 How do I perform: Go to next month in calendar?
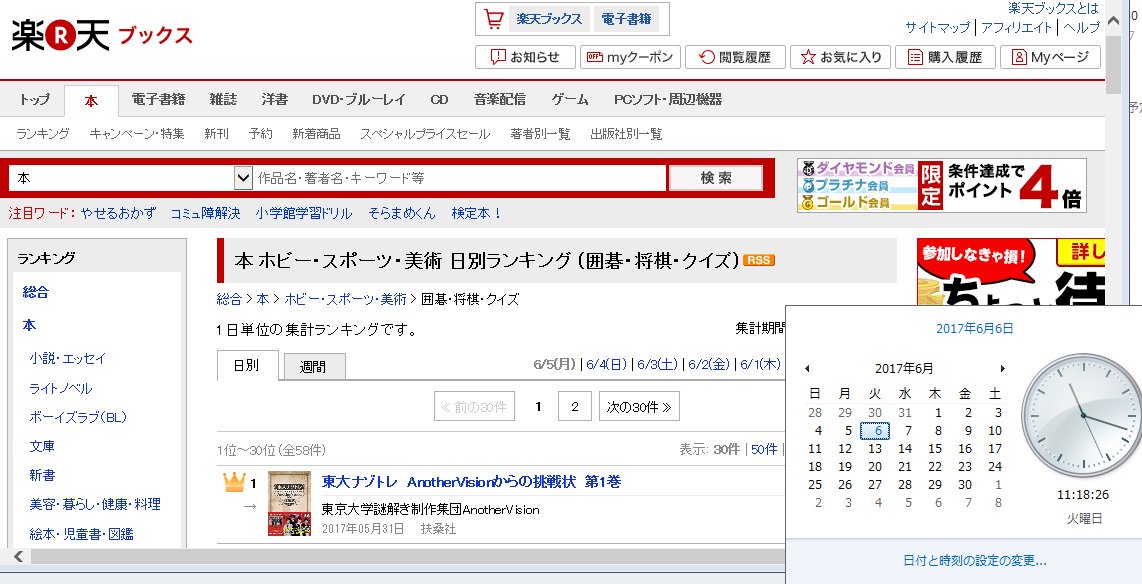click(x=1002, y=368)
